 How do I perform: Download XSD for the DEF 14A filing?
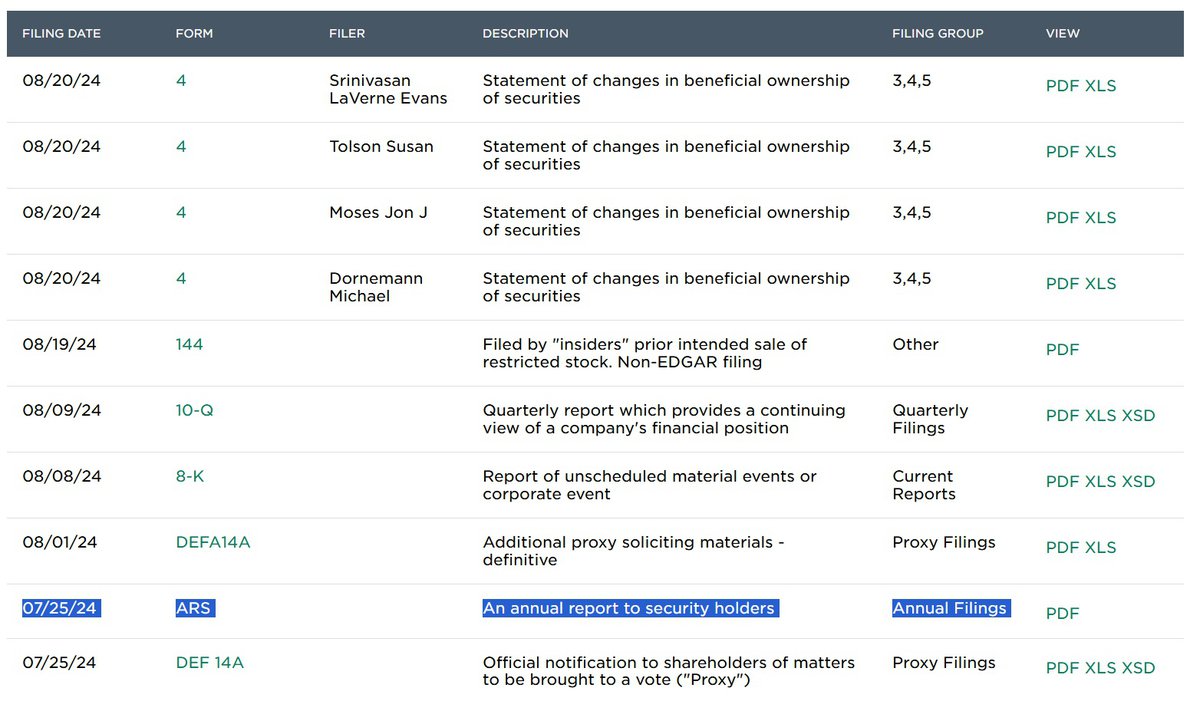pyautogui.click(x=1138, y=668)
